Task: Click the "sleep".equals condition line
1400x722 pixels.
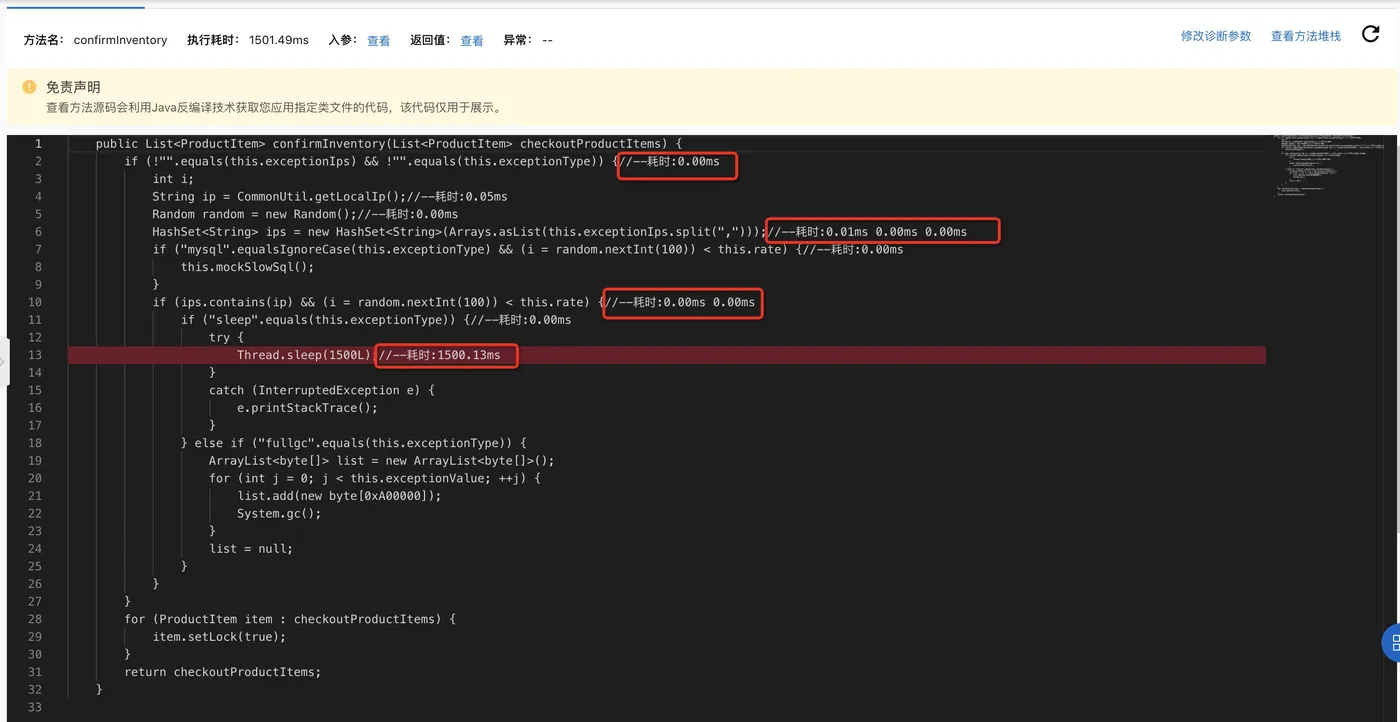Action: 376,320
